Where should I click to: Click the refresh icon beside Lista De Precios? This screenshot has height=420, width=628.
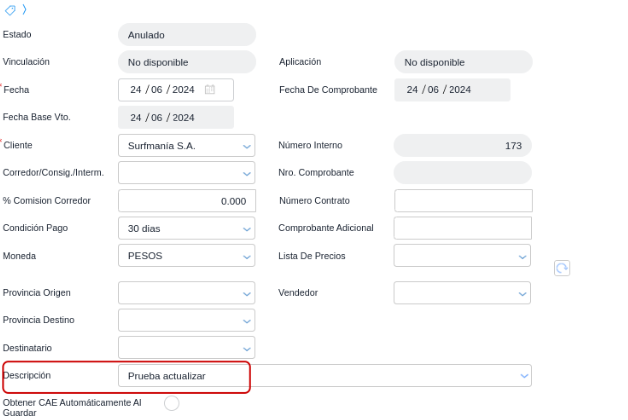click(x=562, y=268)
